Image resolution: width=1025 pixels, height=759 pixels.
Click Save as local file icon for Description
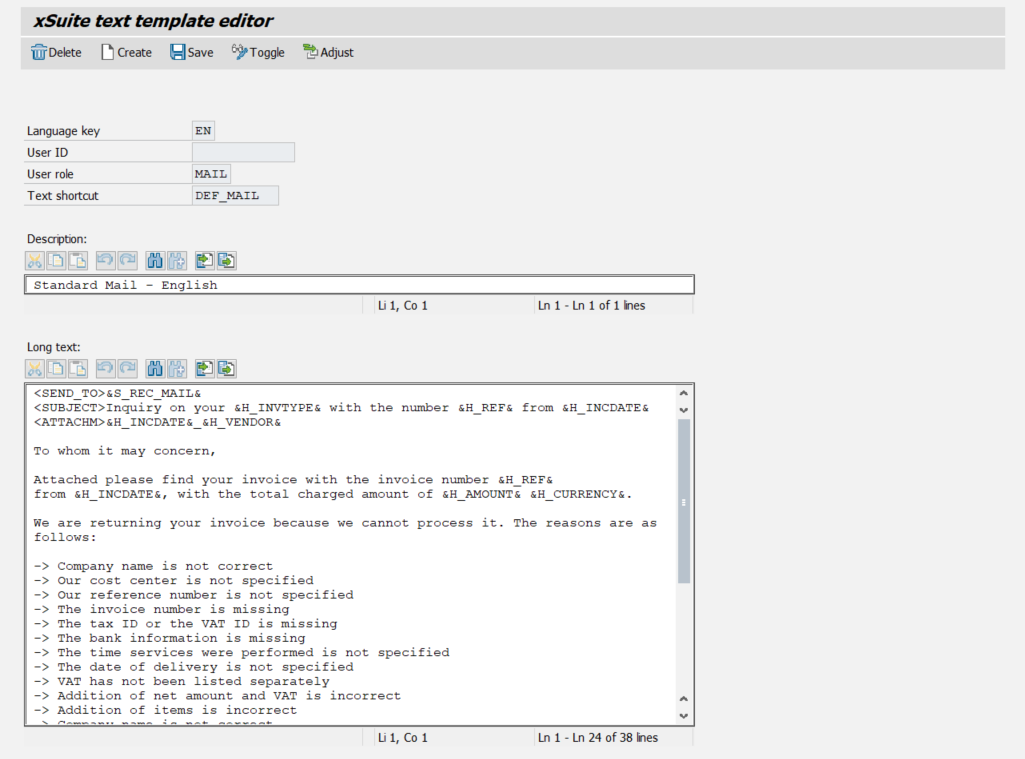tap(227, 261)
